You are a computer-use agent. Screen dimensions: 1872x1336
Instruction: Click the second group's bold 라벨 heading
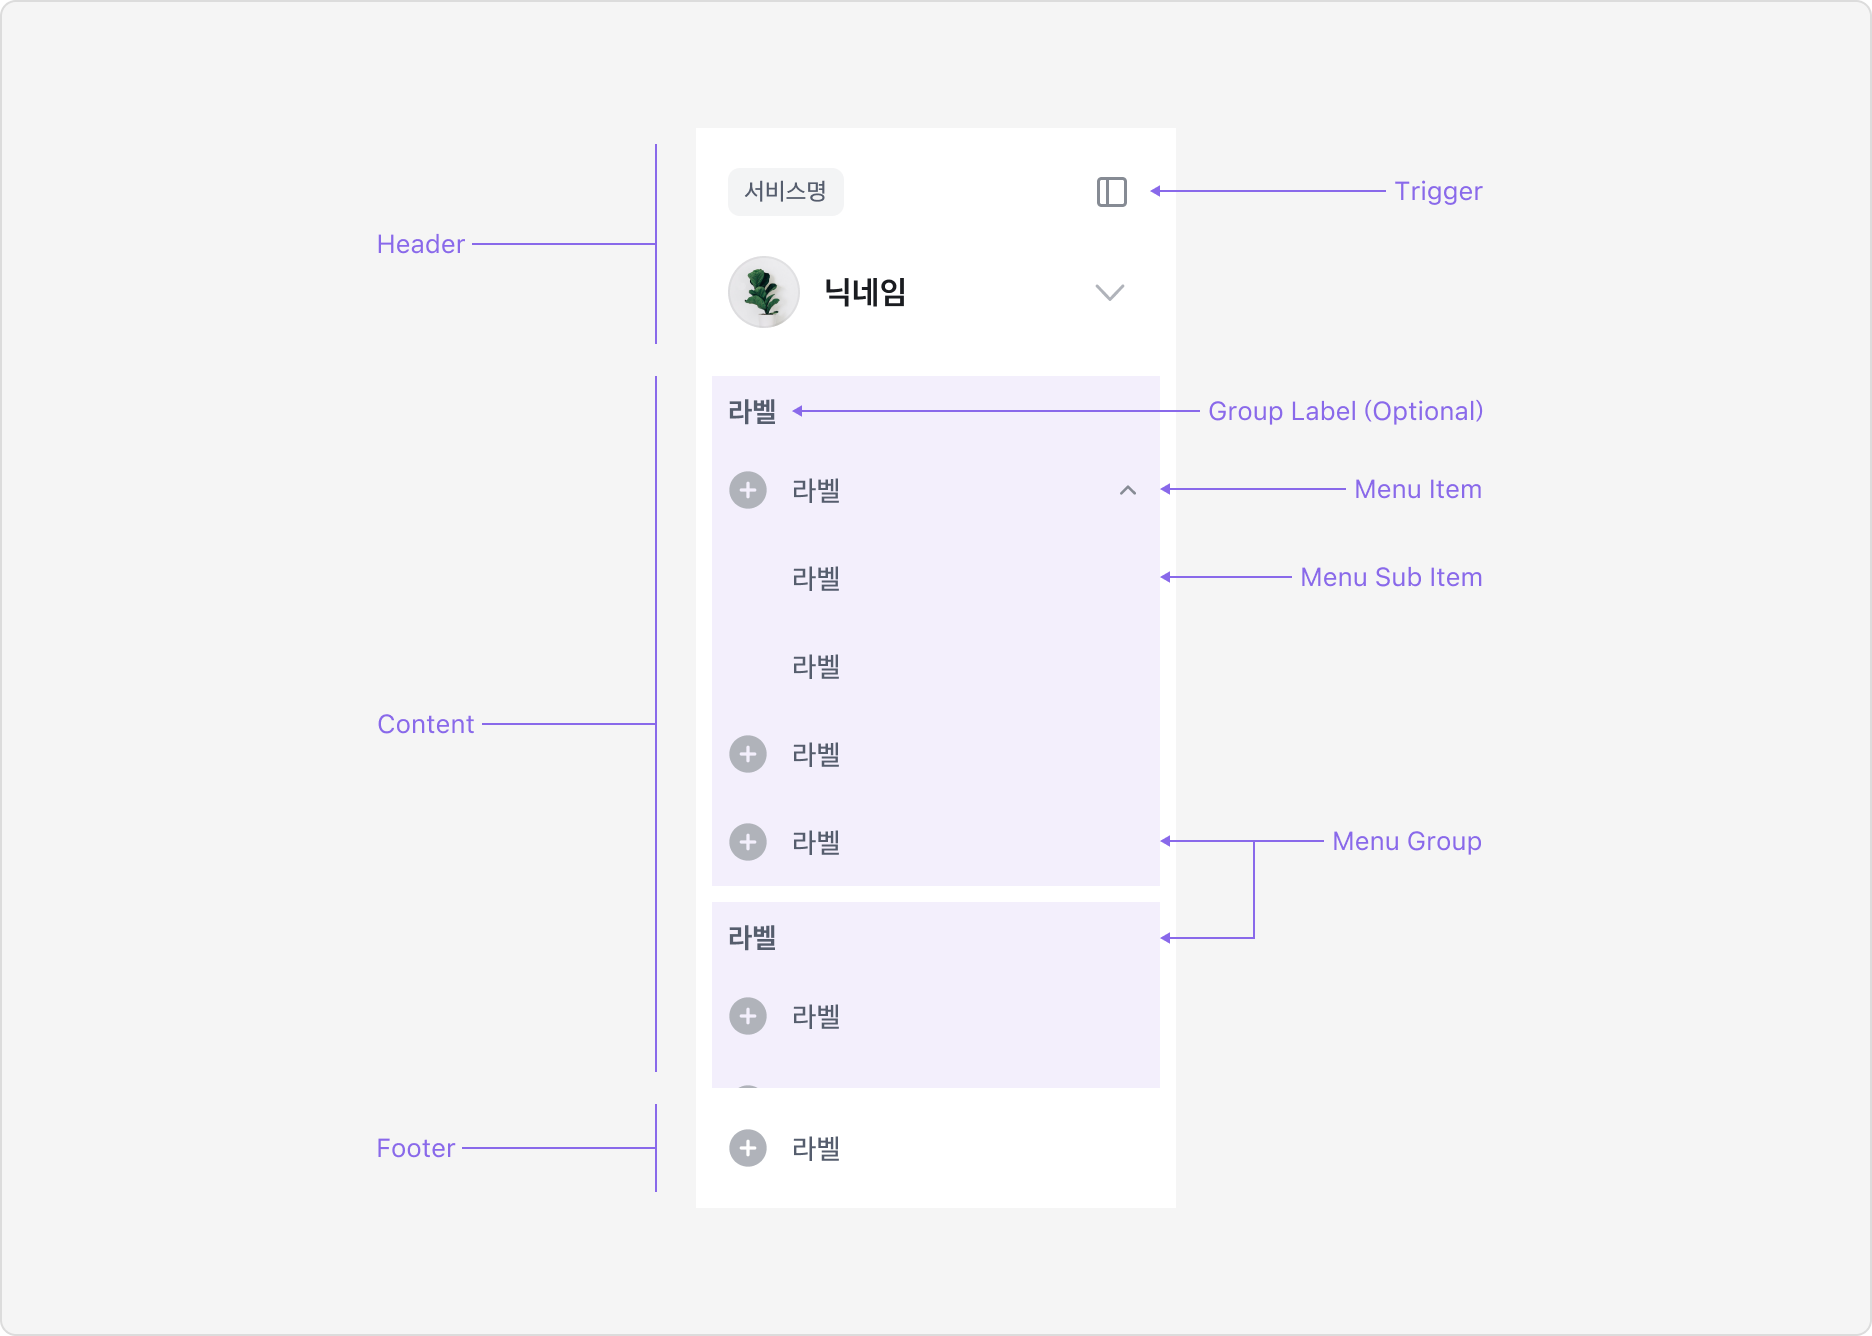tap(752, 937)
